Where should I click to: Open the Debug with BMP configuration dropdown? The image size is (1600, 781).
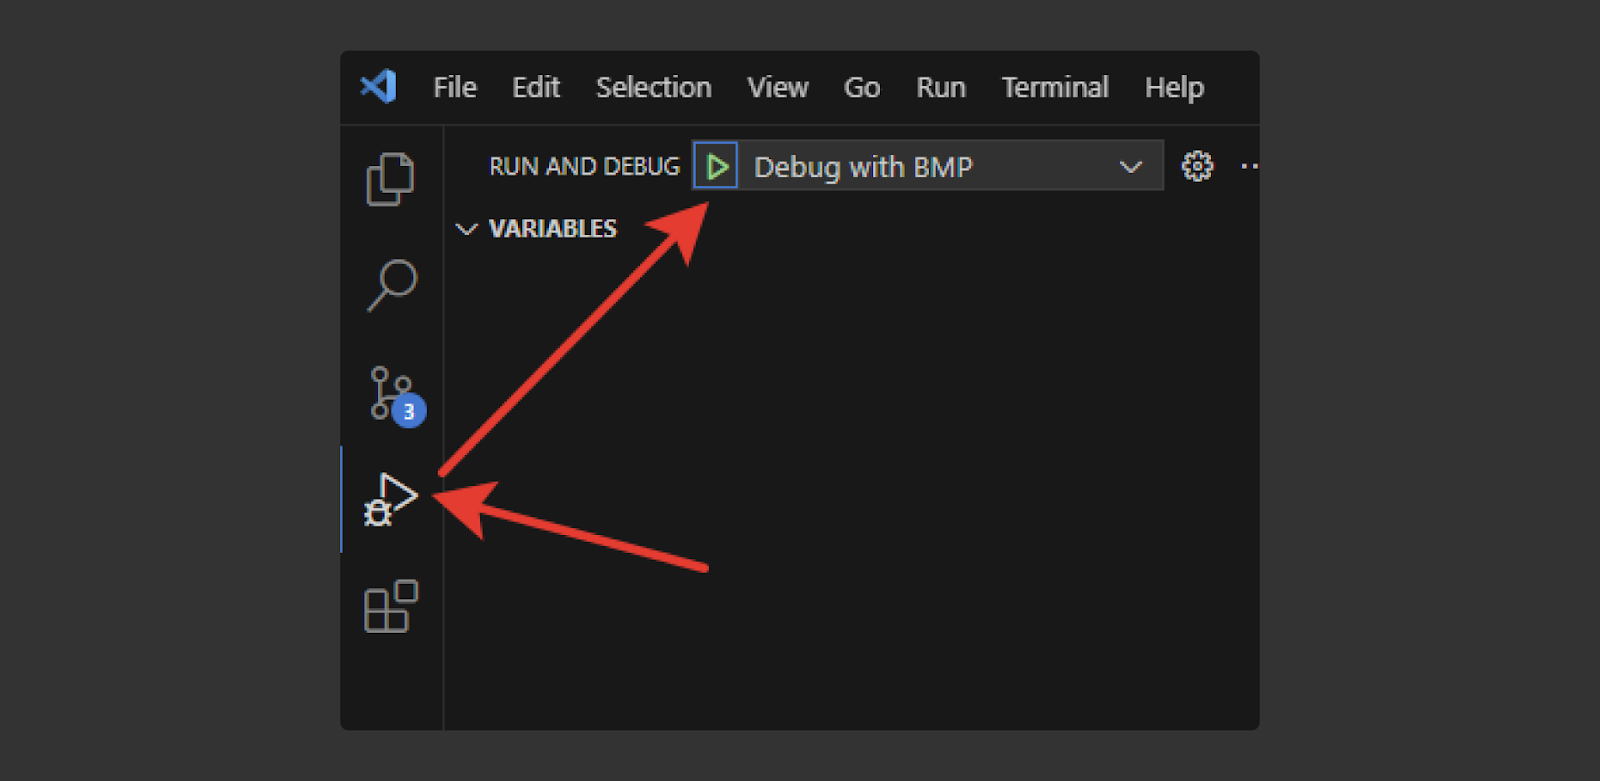click(x=950, y=166)
